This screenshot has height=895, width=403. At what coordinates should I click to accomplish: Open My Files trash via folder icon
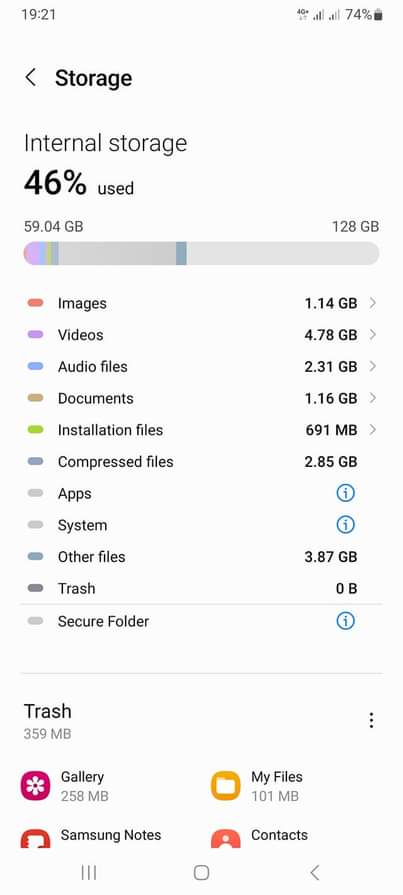click(x=225, y=786)
